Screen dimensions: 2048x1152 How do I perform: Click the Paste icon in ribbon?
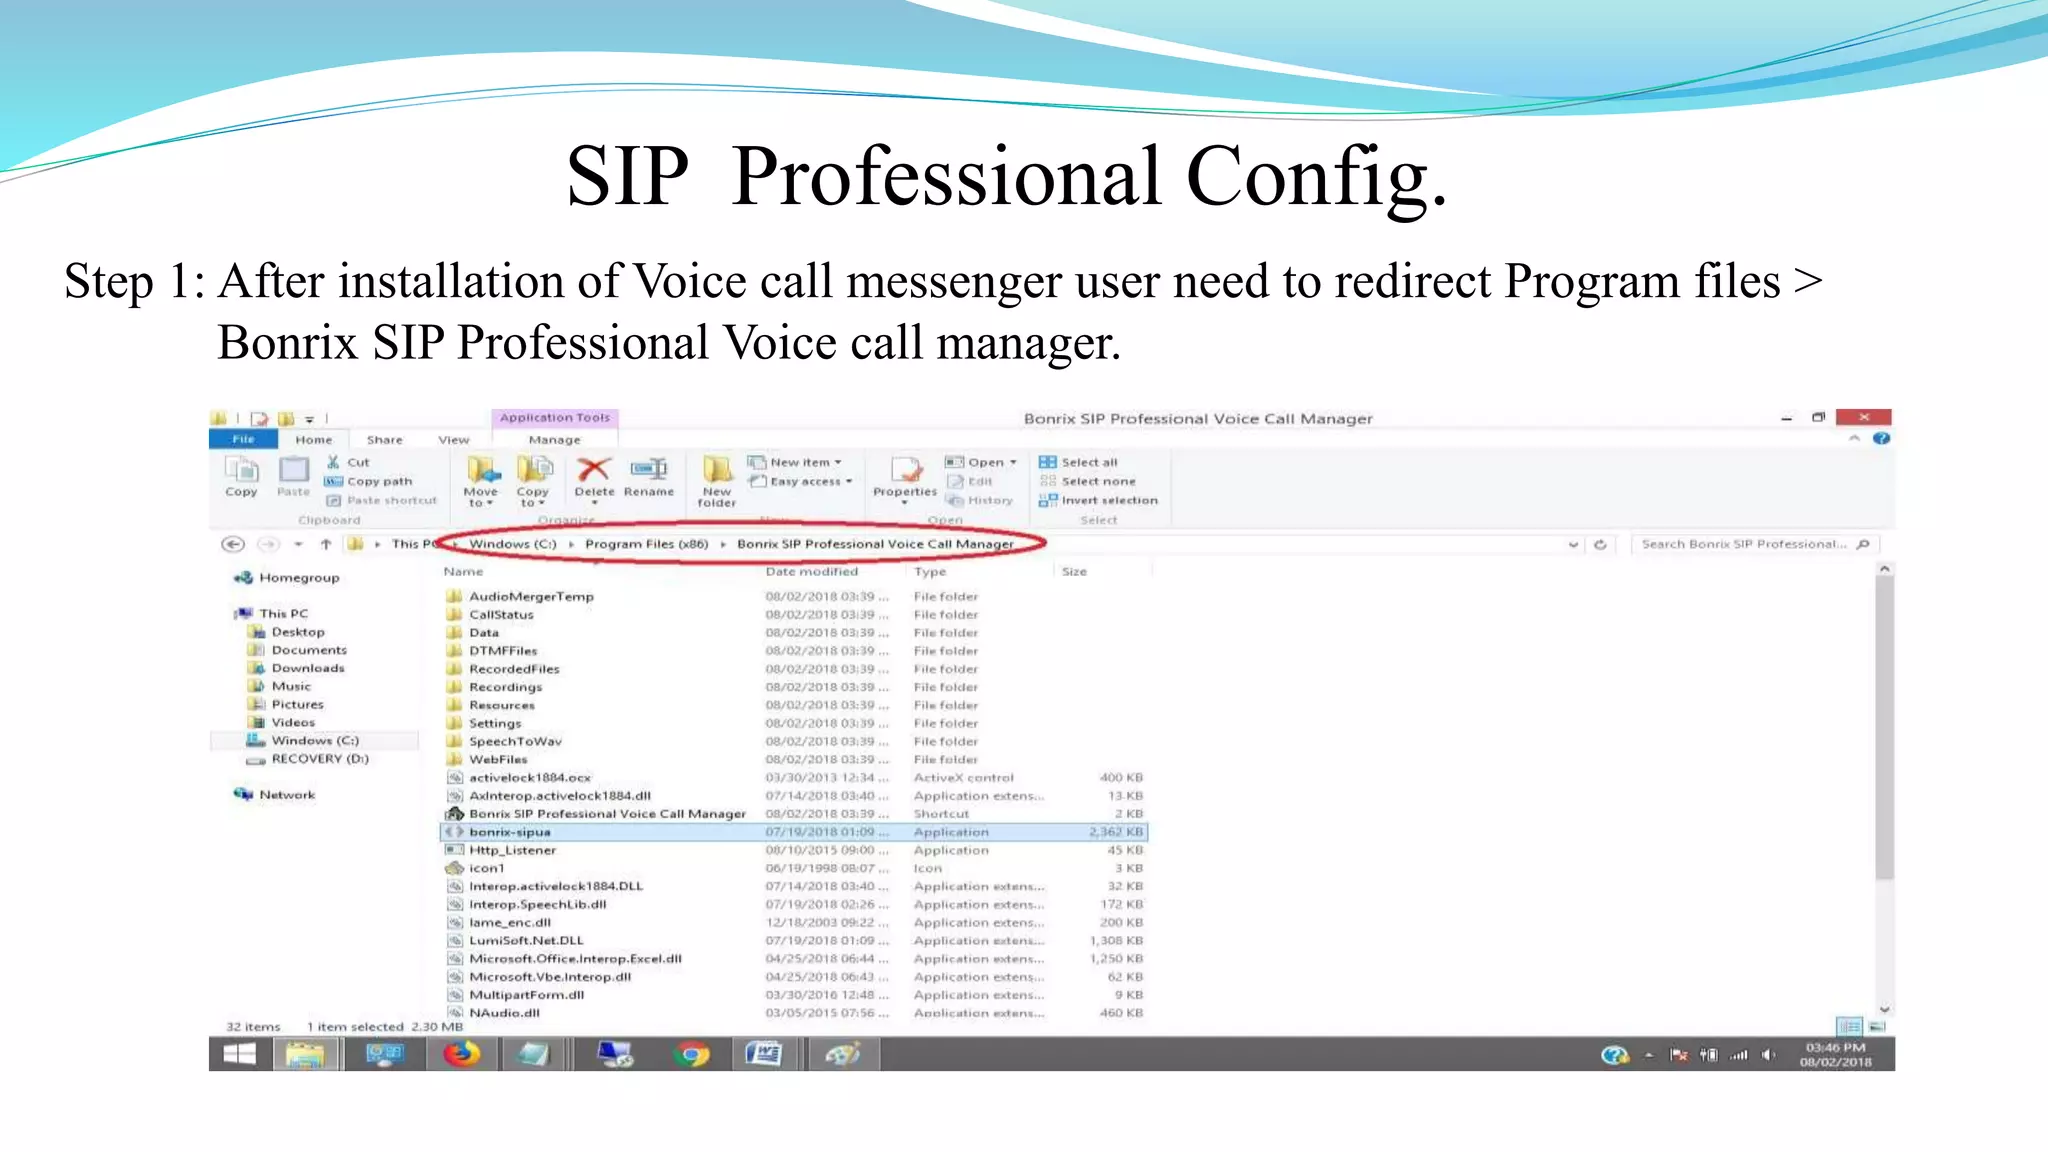click(293, 476)
